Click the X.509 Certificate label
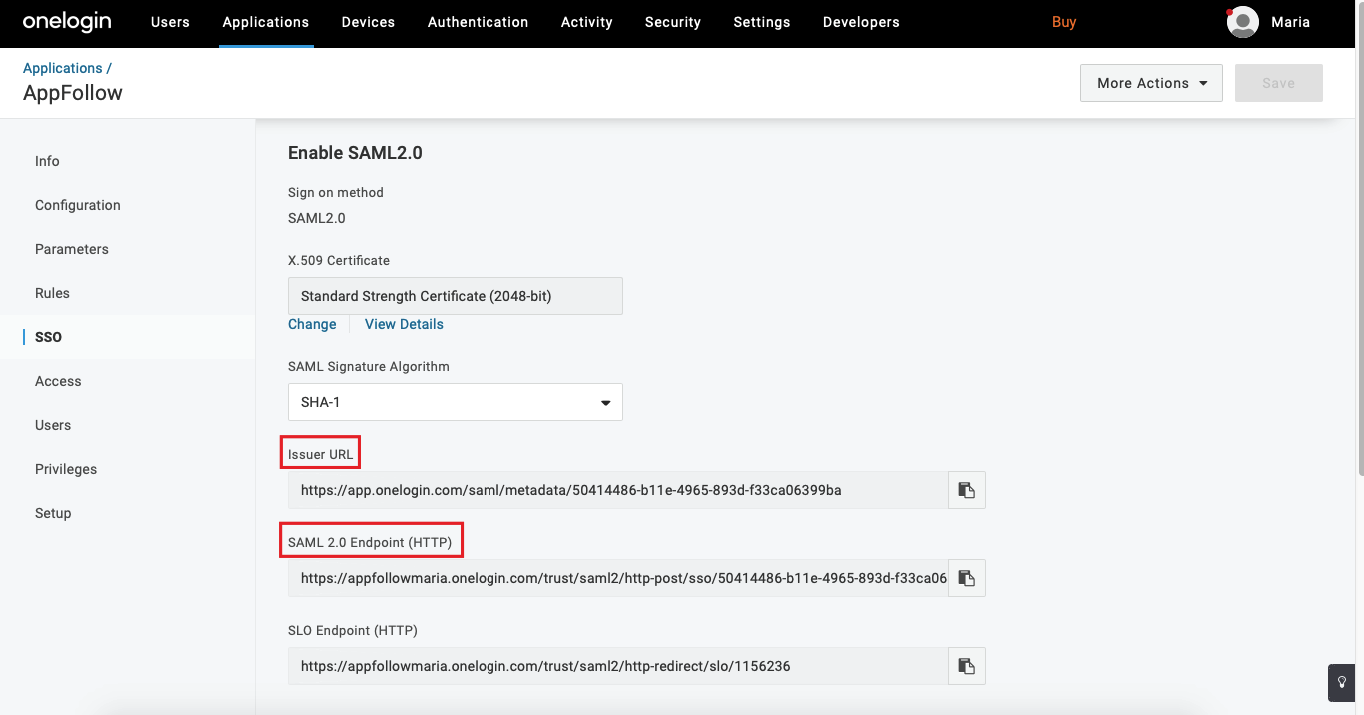1364x715 pixels. (x=339, y=260)
